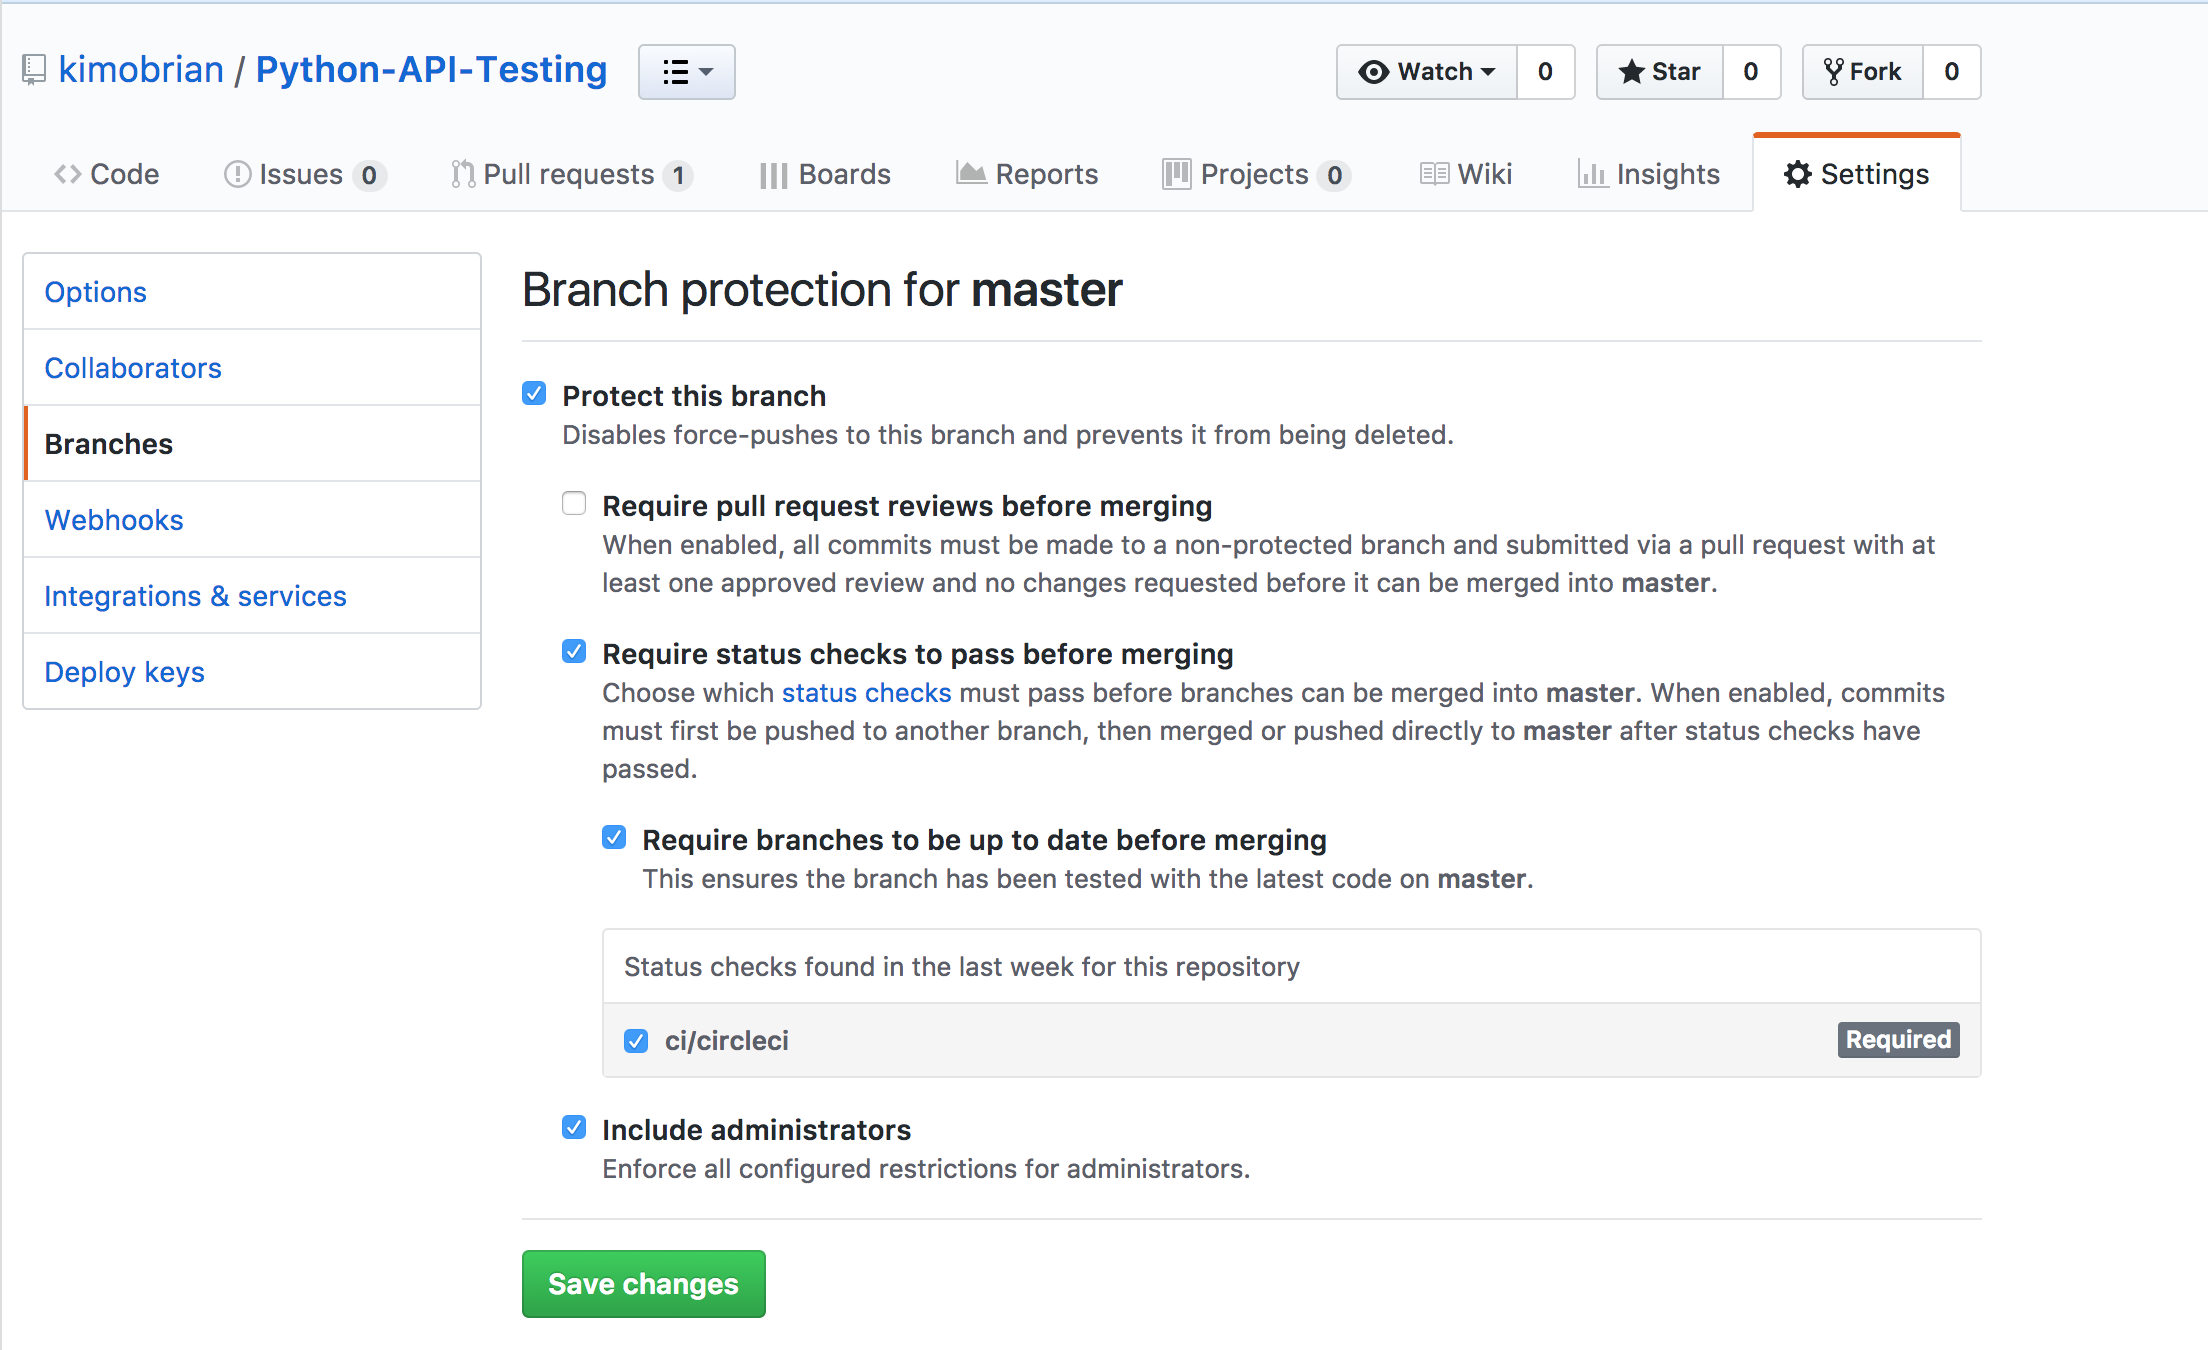Click the Save changes button
This screenshot has width=2208, height=1350.
(x=643, y=1284)
